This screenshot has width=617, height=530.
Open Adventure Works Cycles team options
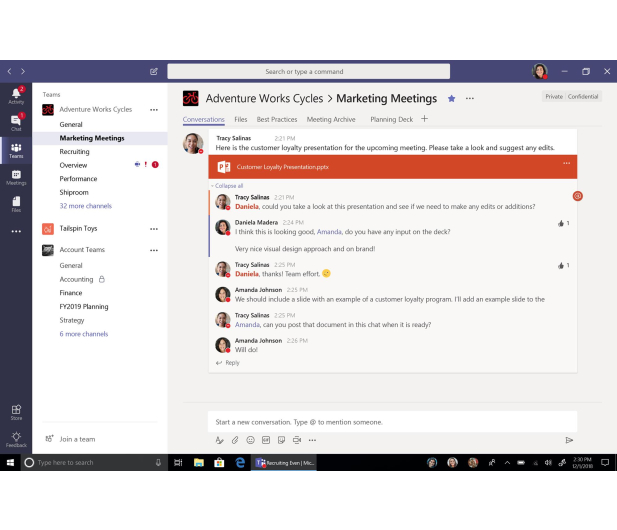[x=154, y=110]
